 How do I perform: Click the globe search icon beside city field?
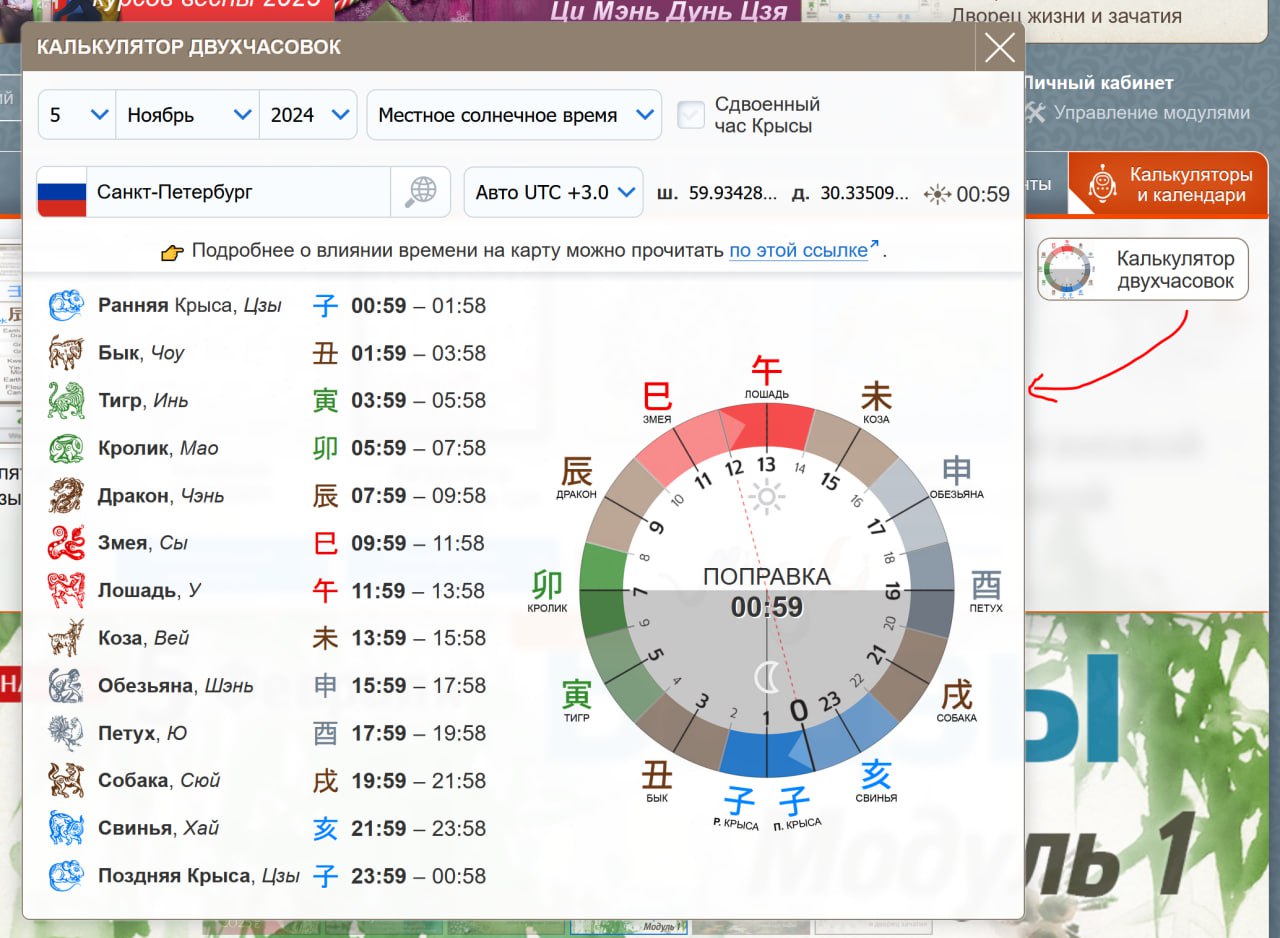(x=420, y=192)
